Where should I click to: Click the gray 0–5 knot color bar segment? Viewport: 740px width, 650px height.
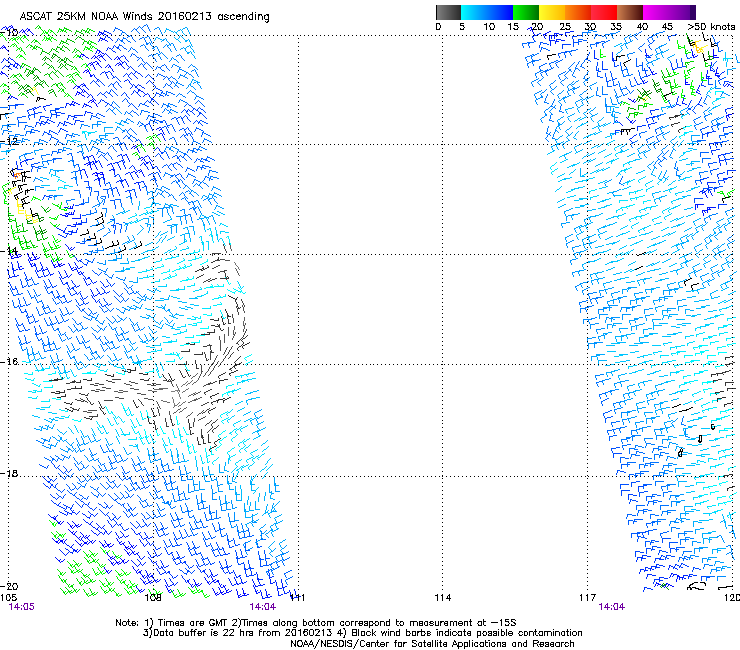click(448, 12)
